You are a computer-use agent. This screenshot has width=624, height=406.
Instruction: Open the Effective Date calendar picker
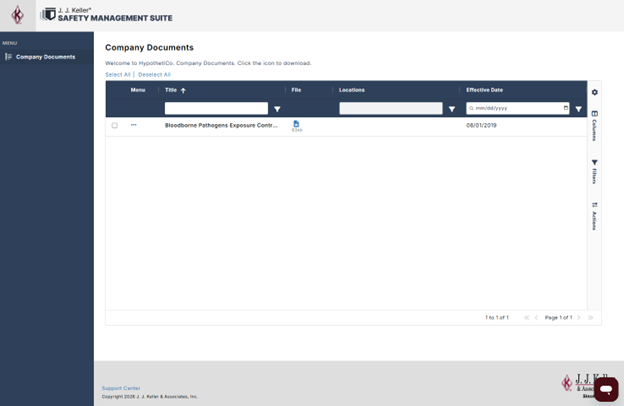tap(566, 108)
